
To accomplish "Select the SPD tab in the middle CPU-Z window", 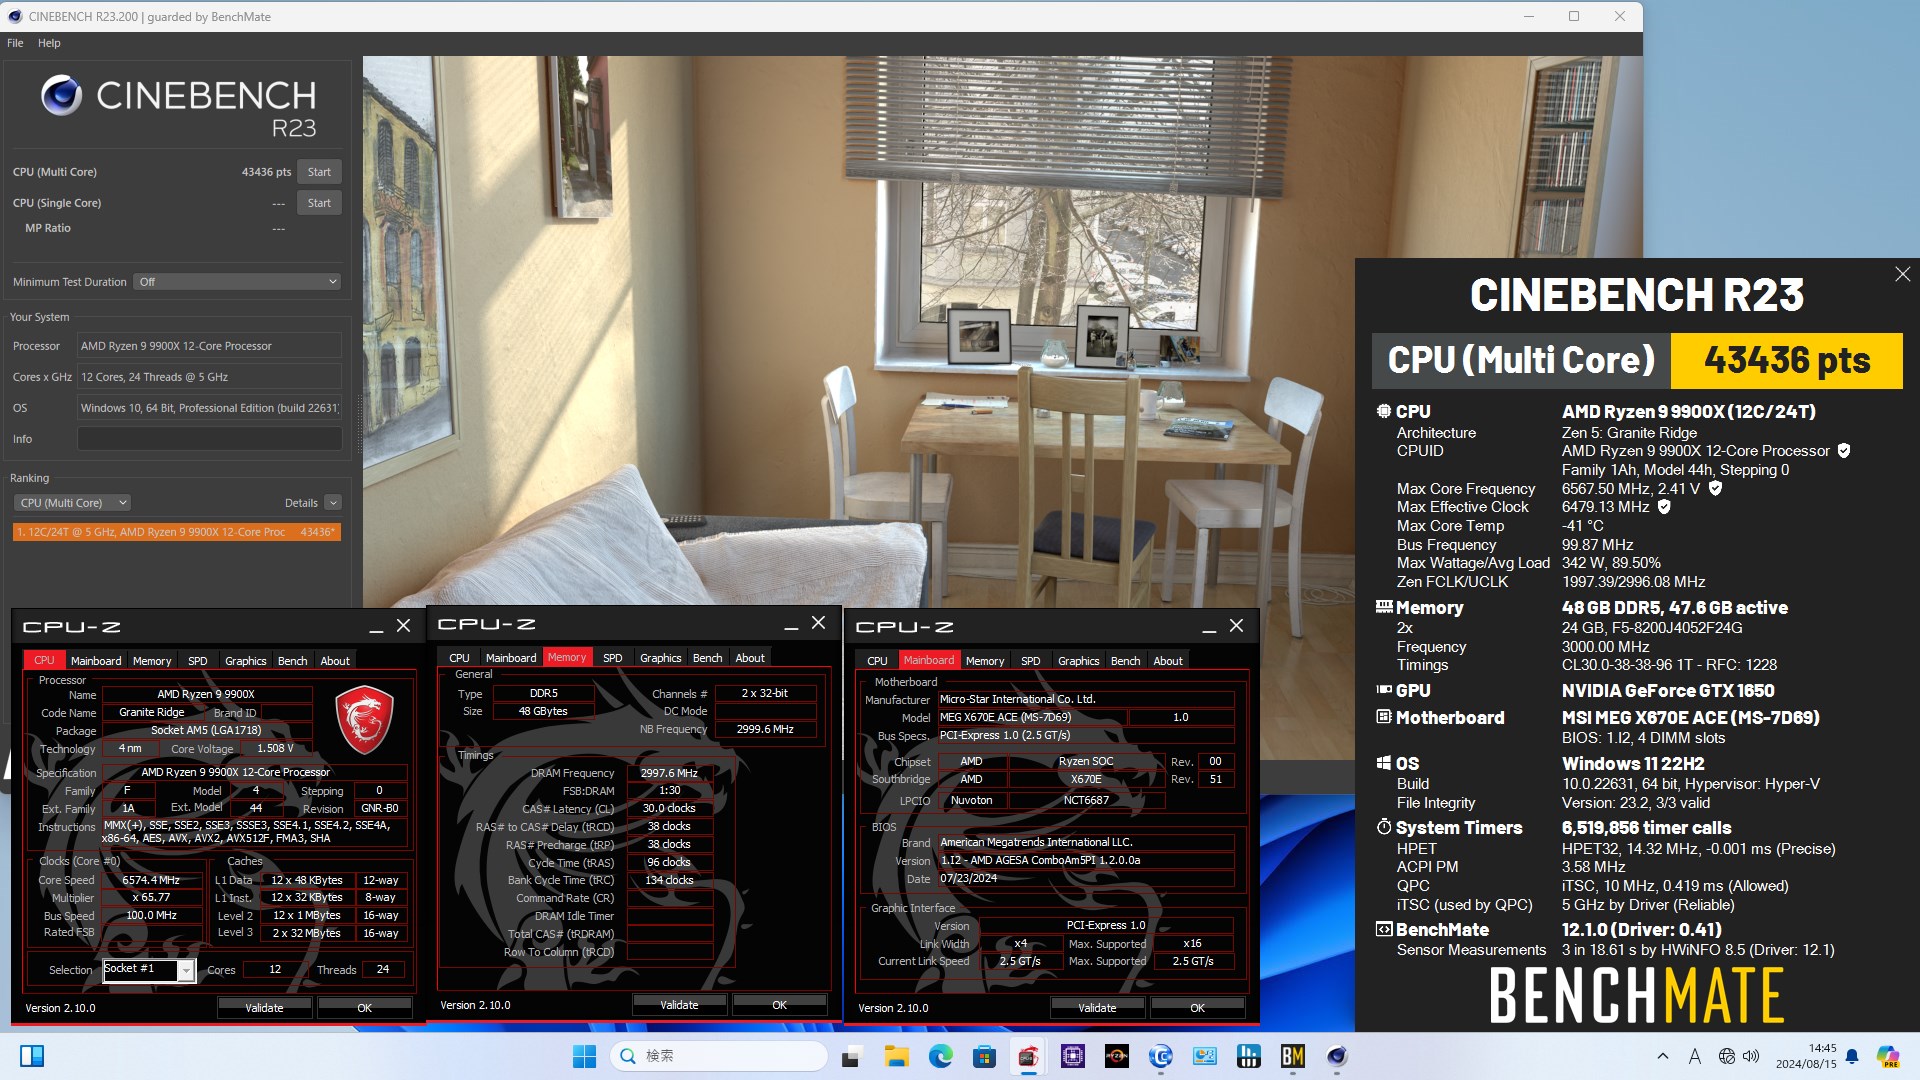I will [612, 658].
